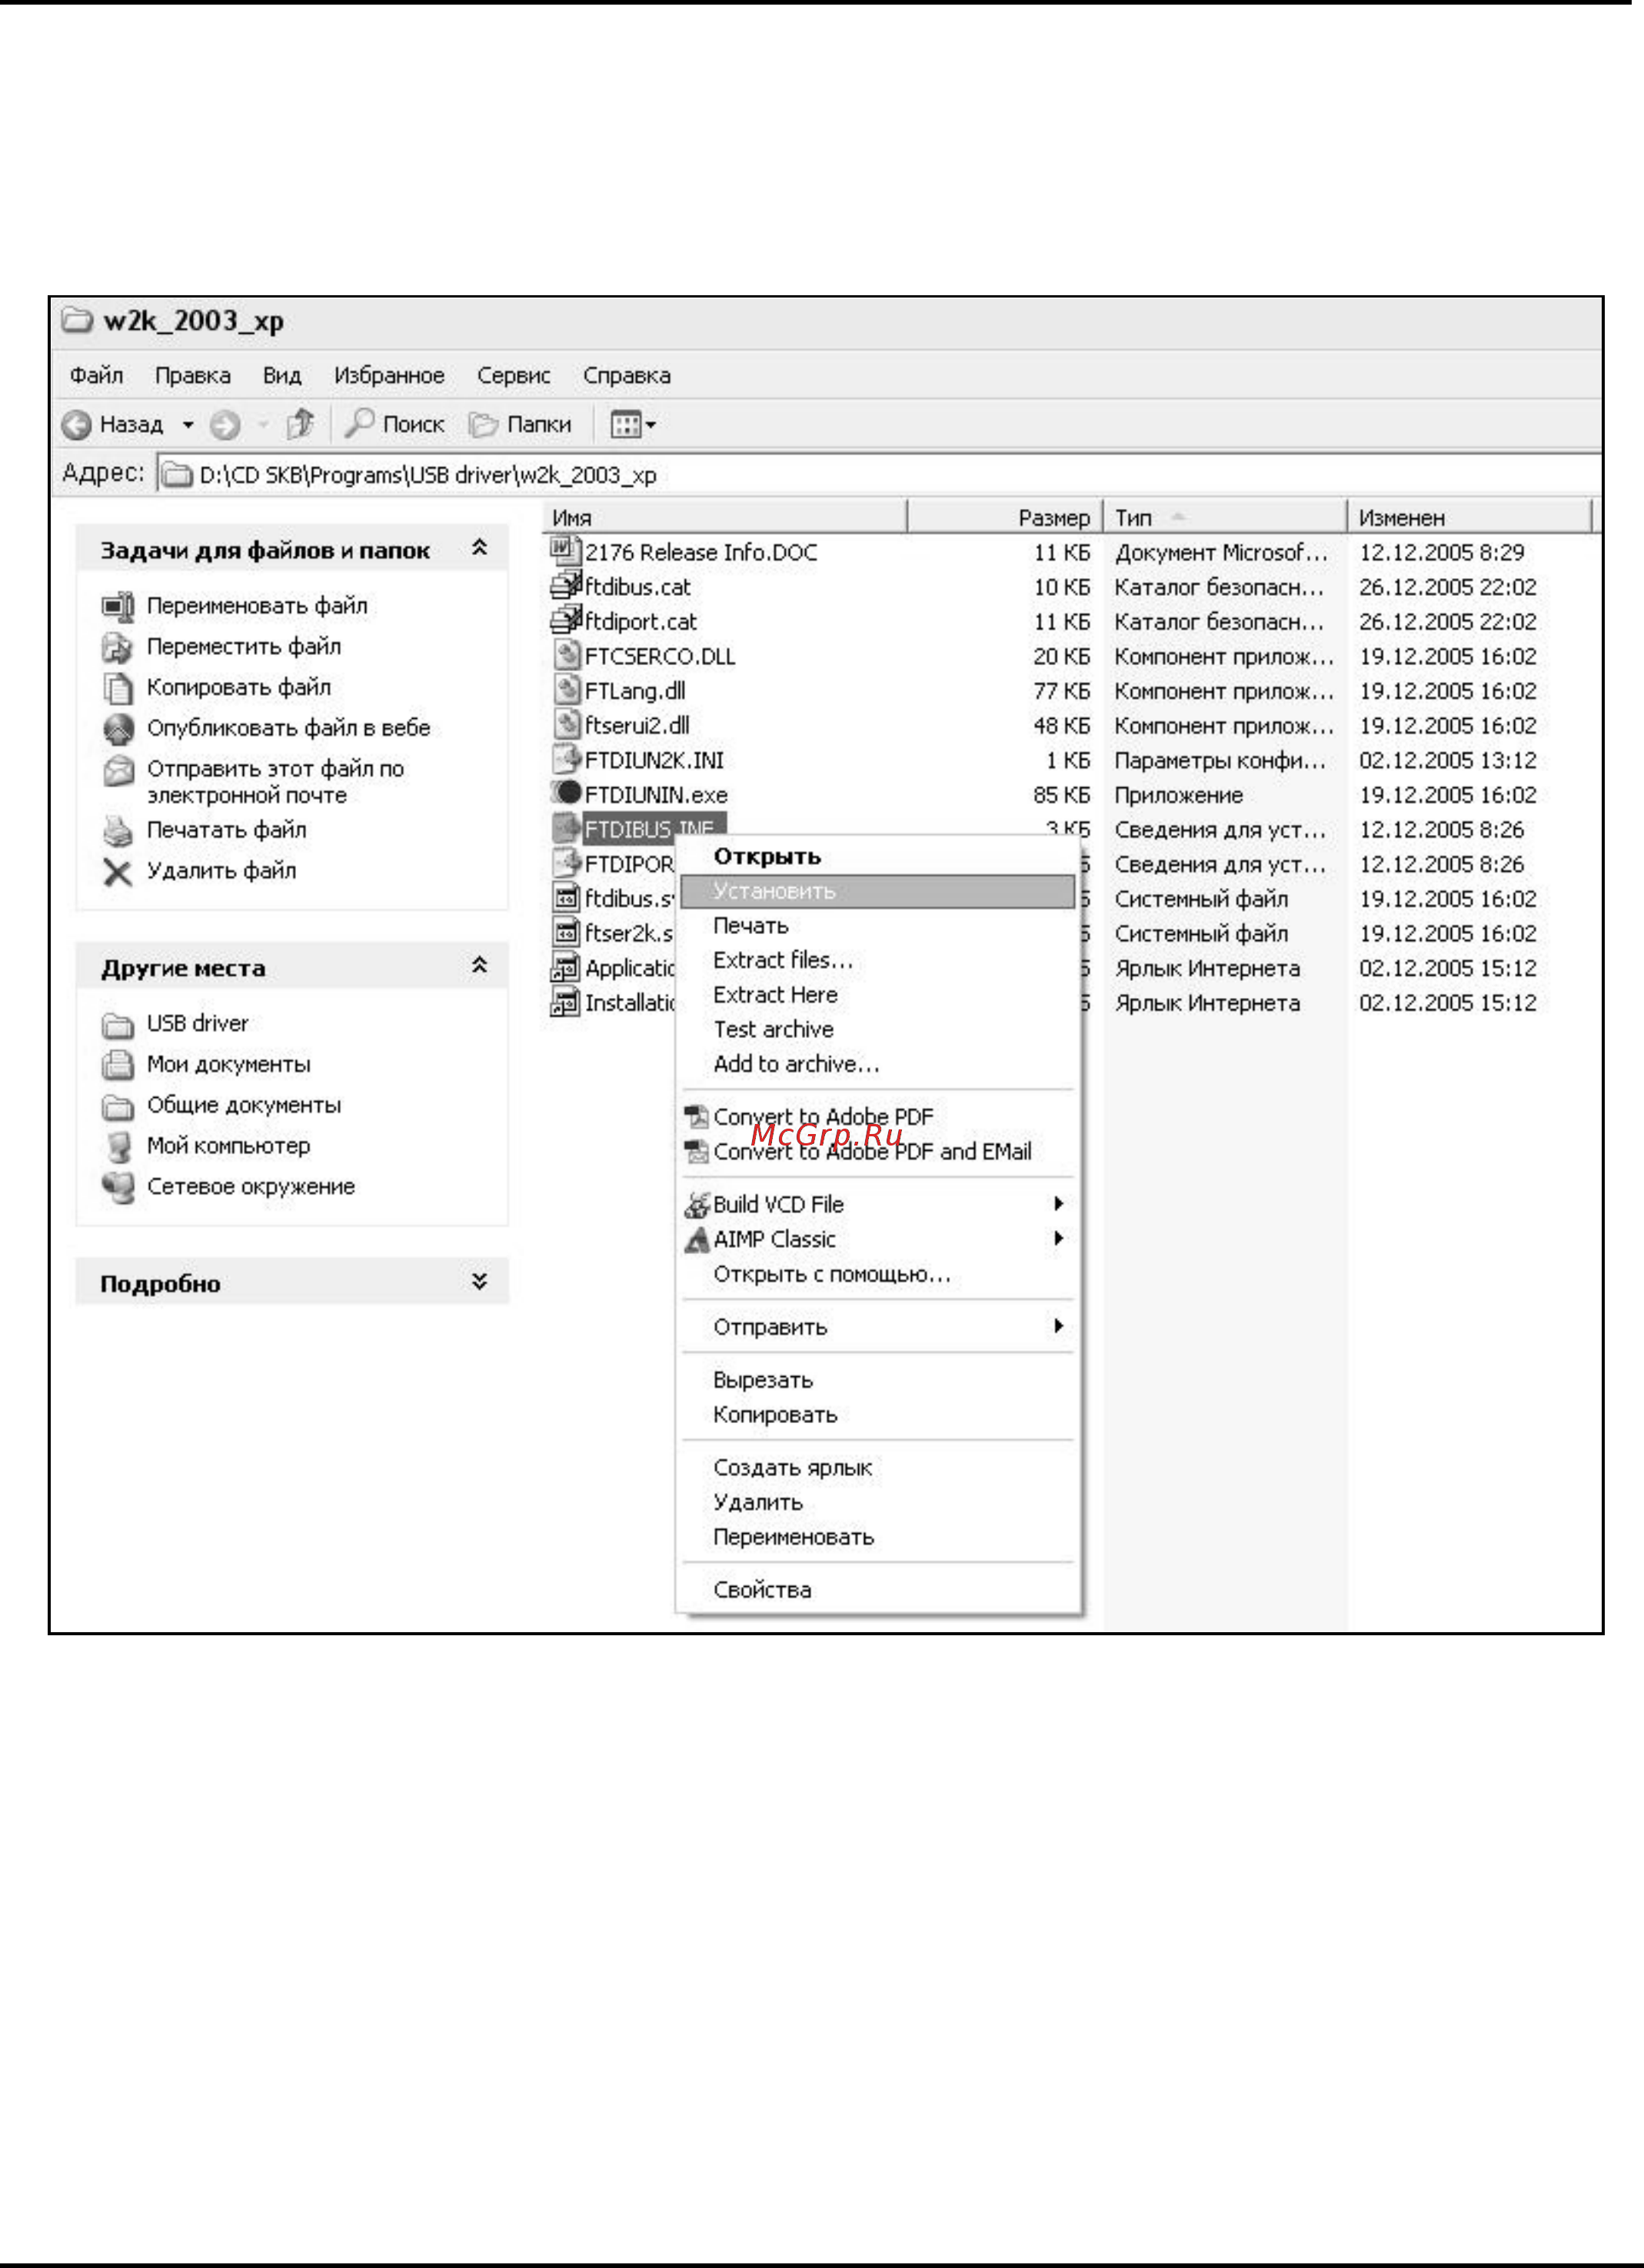The image size is (1644, 2268).
Task: Click the Copy file (Копировать файл) icon
Action: coord(118,688)
